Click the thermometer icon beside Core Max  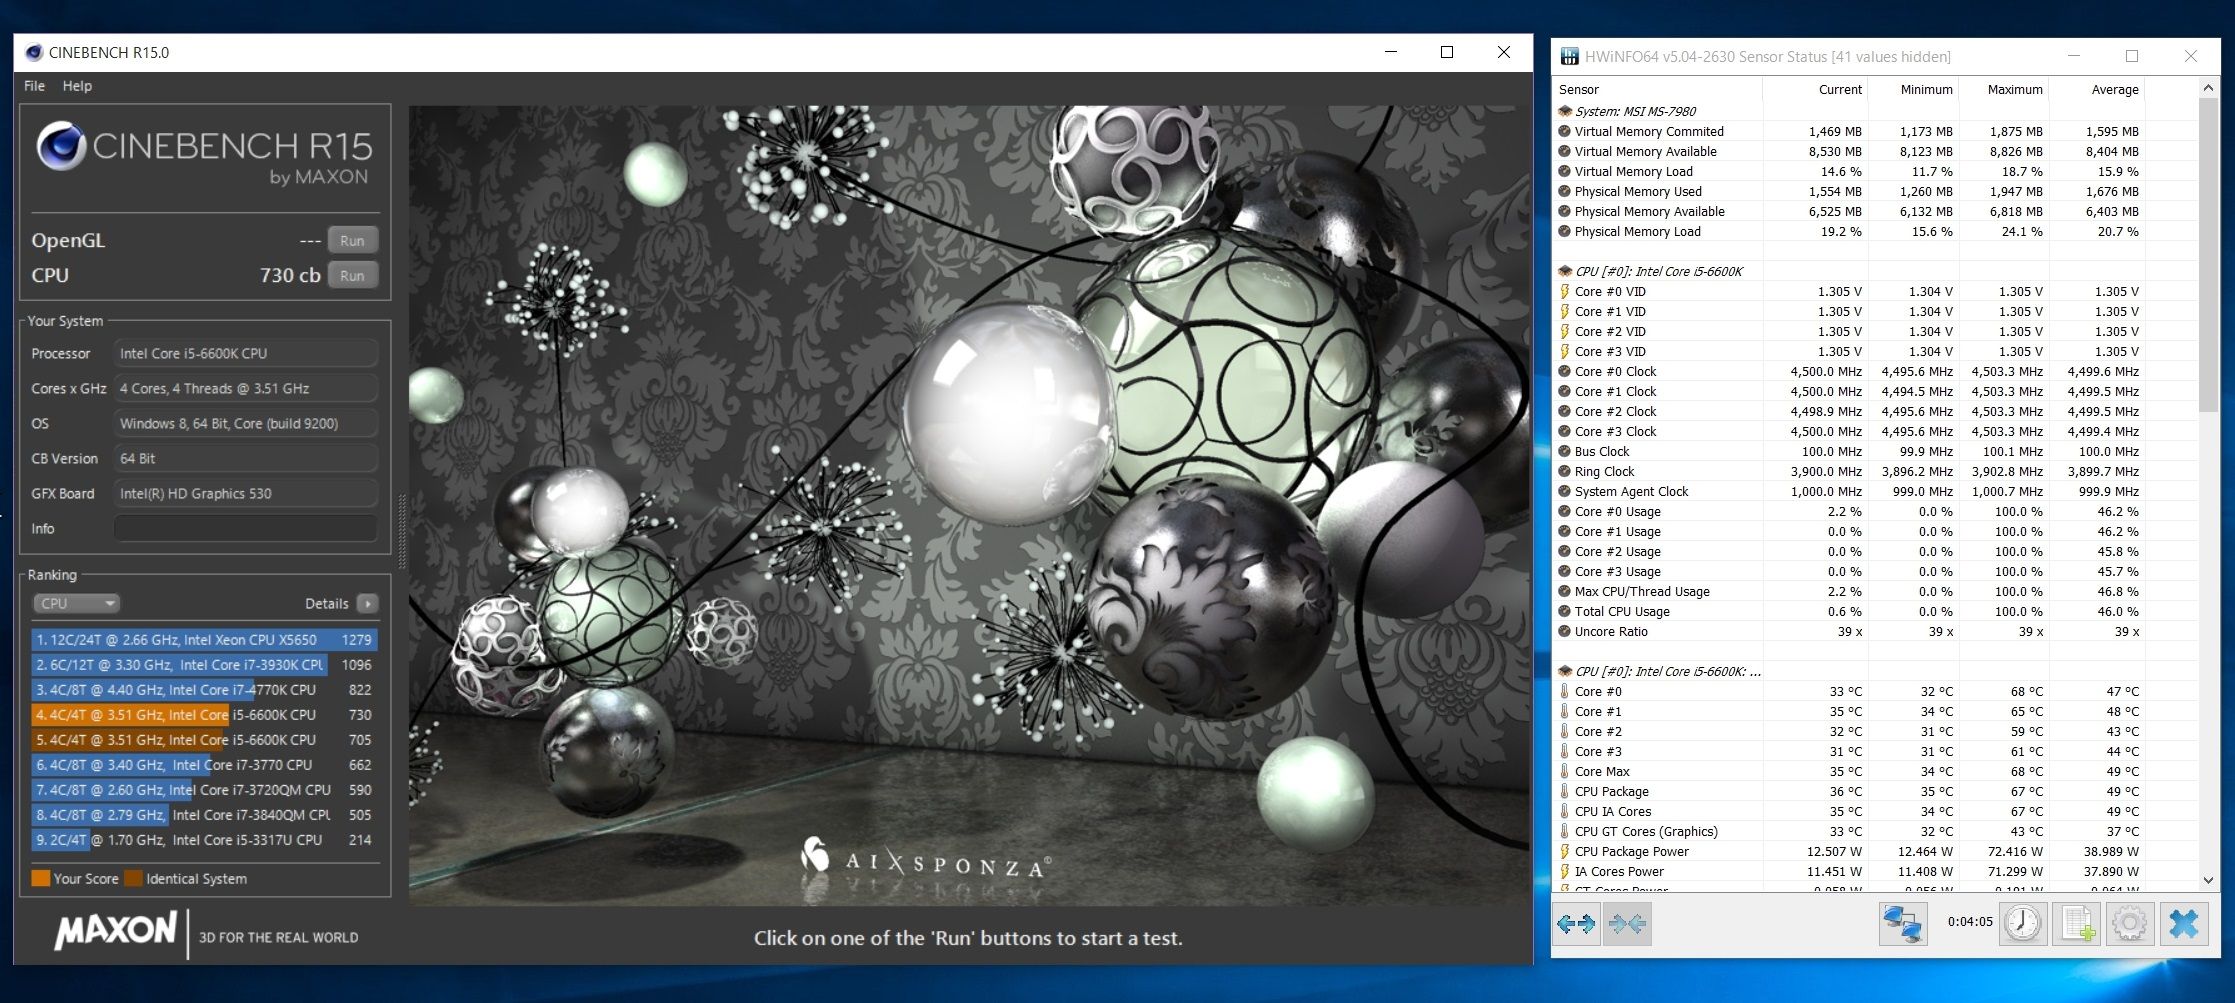(x=1565, y=771)
